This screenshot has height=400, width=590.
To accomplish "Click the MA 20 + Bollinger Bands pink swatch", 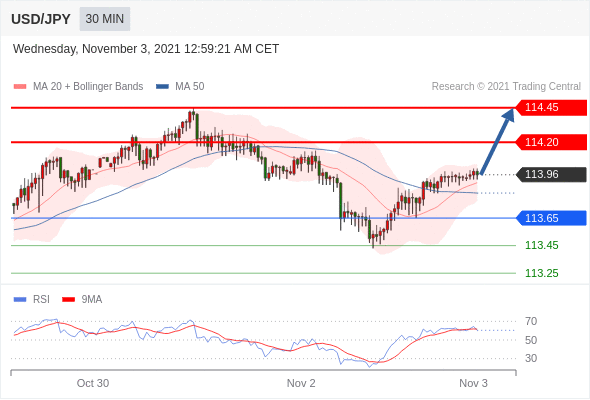I will pyautogui.click(x=20, y=87).
